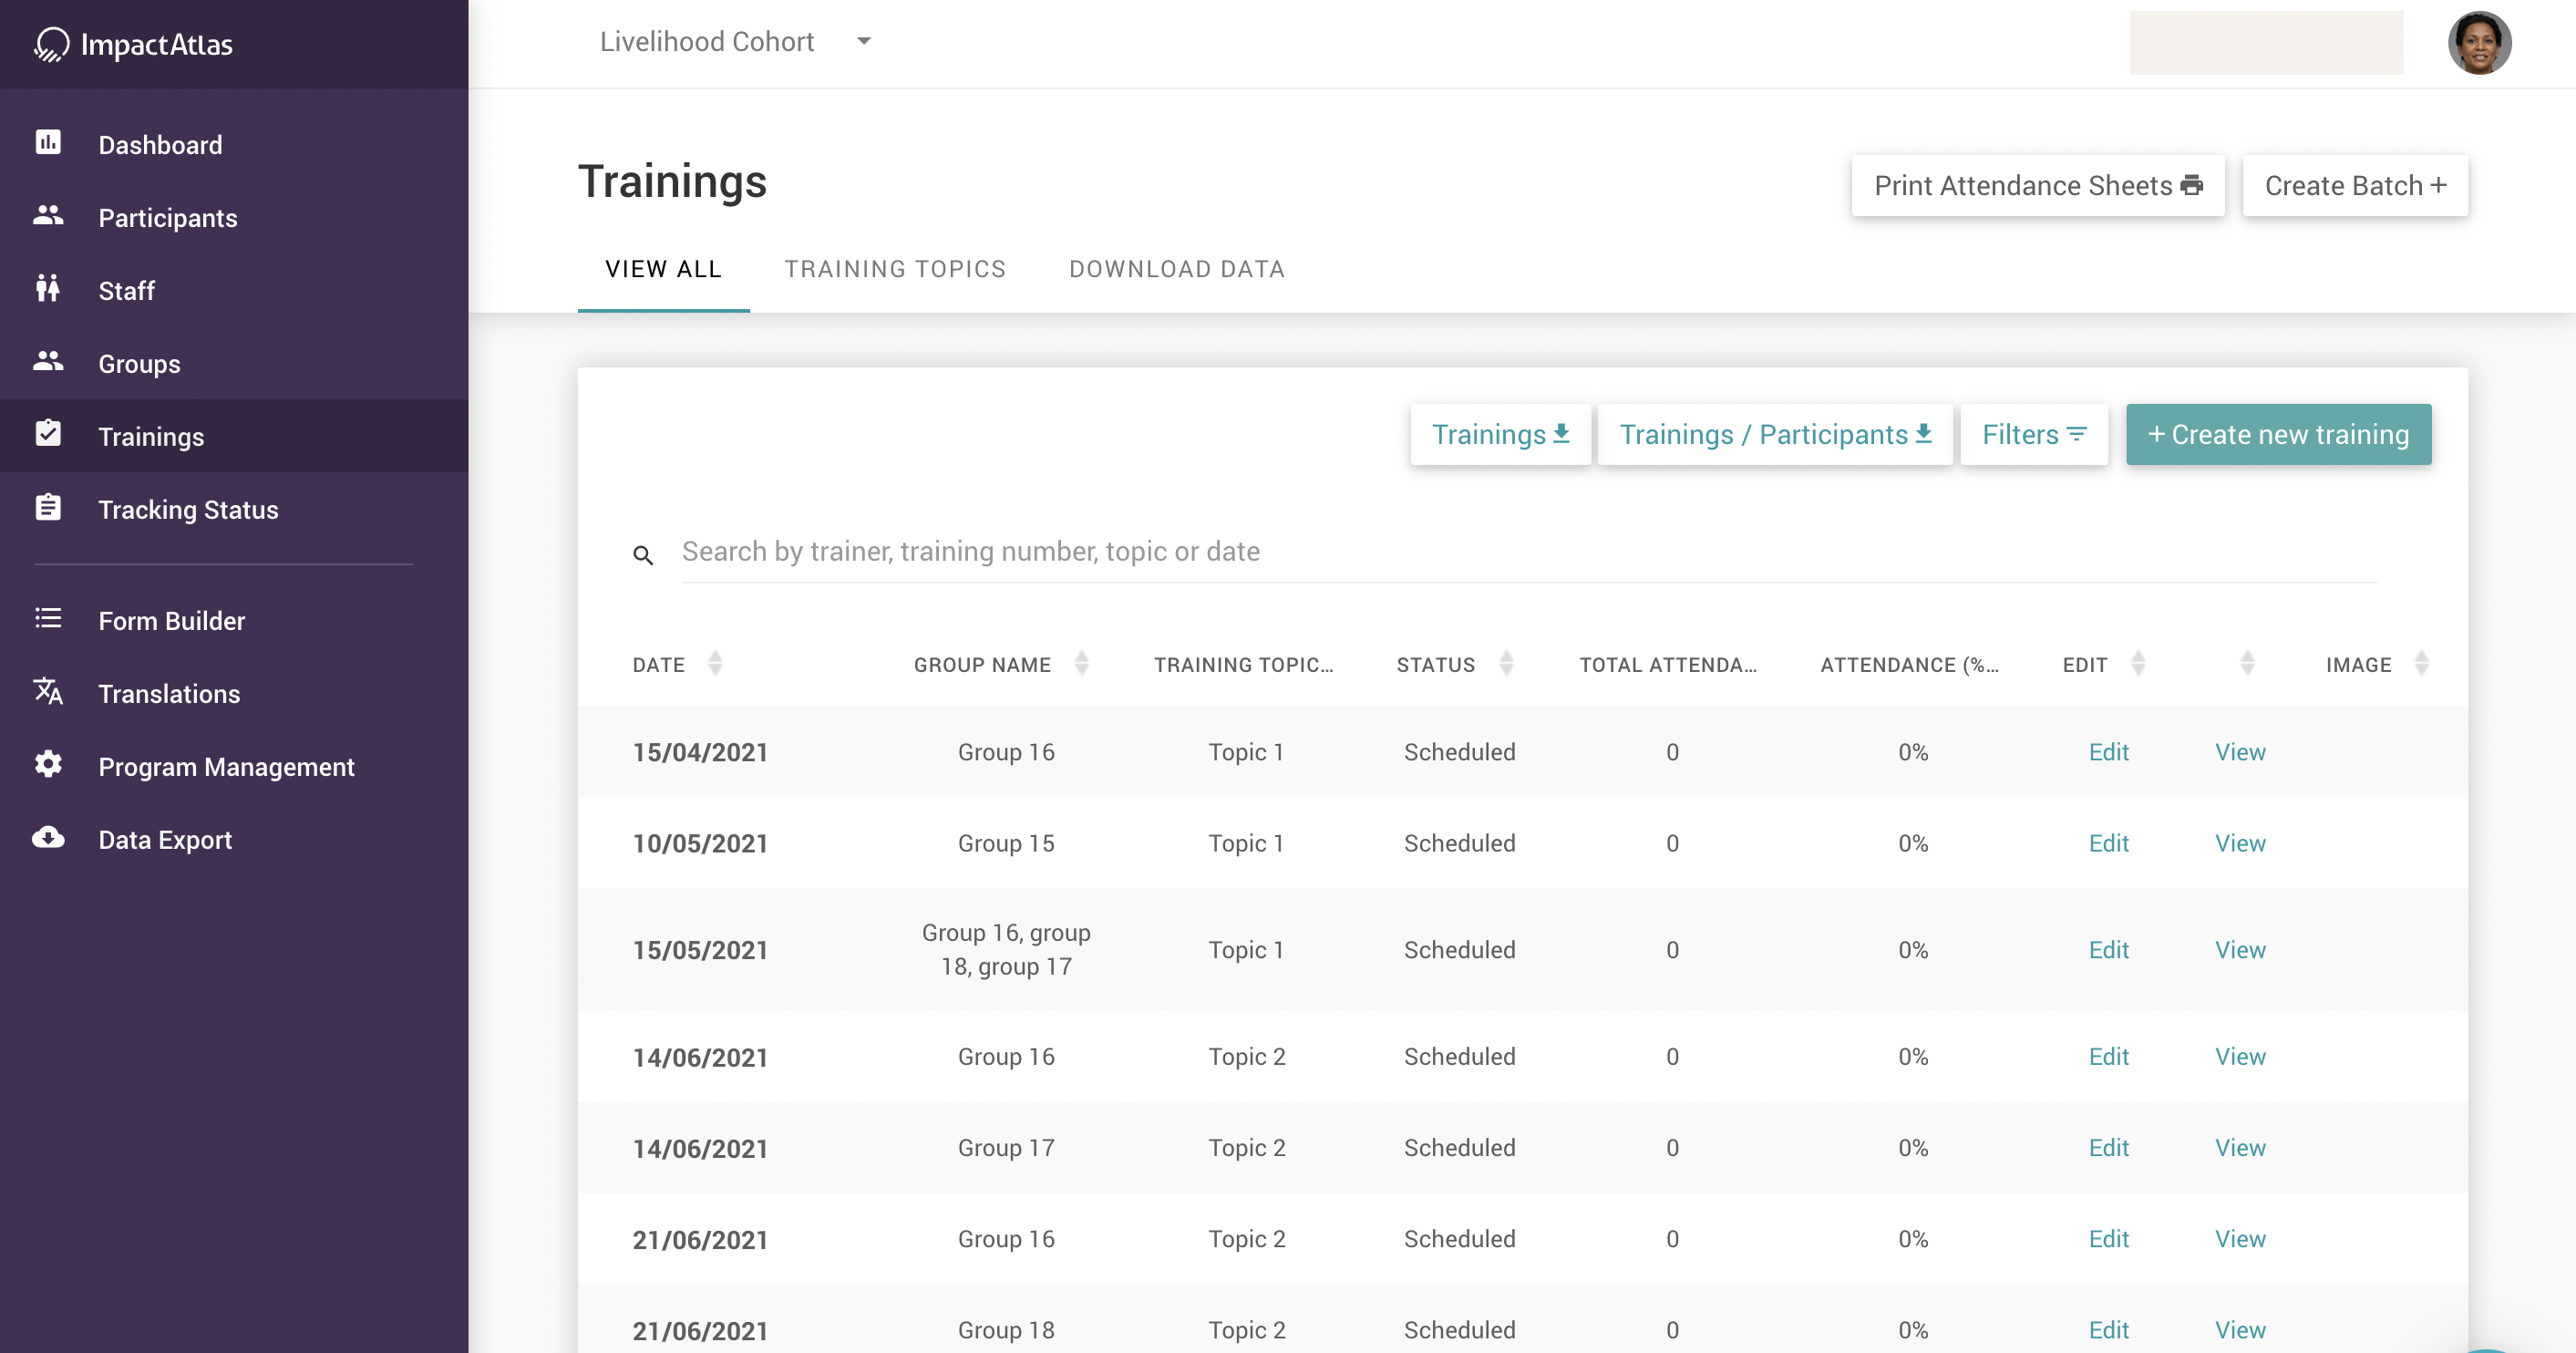Switch to the Training Topics tab
The width and height of the screenshot is (2576, 1353).
[x=894, y=269]
